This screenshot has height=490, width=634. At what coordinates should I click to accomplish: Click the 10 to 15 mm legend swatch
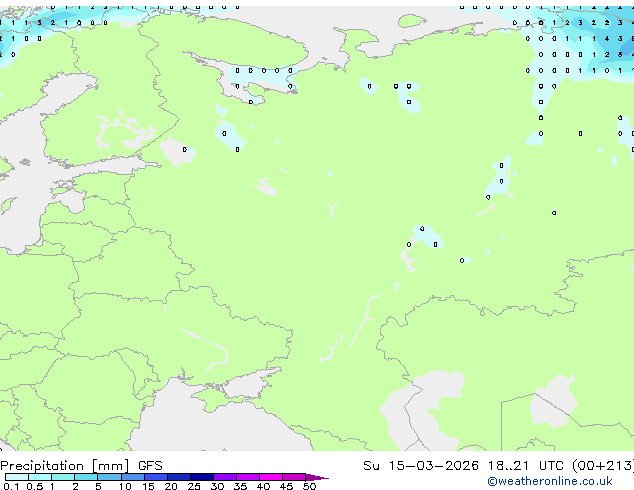pyautogui.click(x=133, y=477)
